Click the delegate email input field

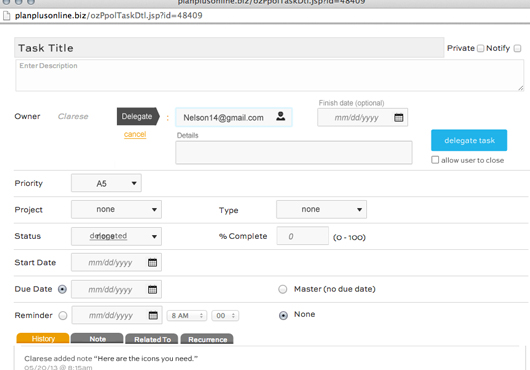point(234,117)
